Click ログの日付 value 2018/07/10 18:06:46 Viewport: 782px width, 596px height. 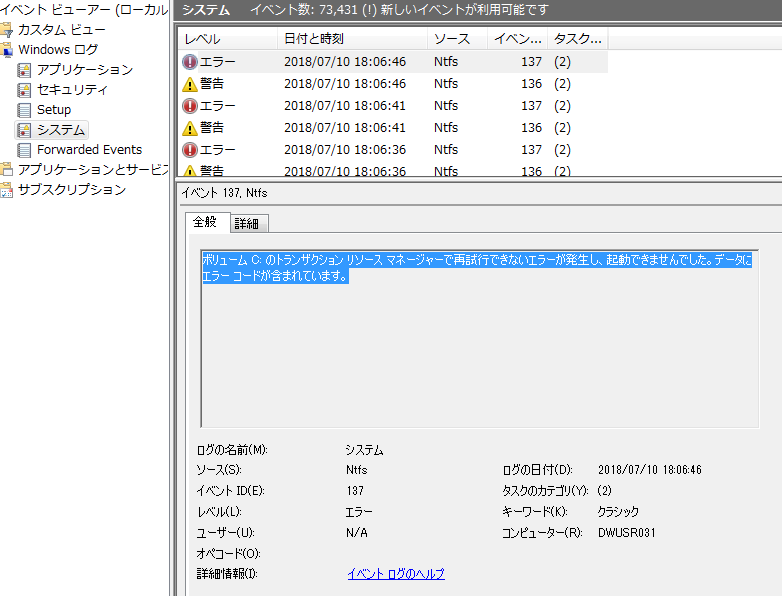(x=650, y=470)
